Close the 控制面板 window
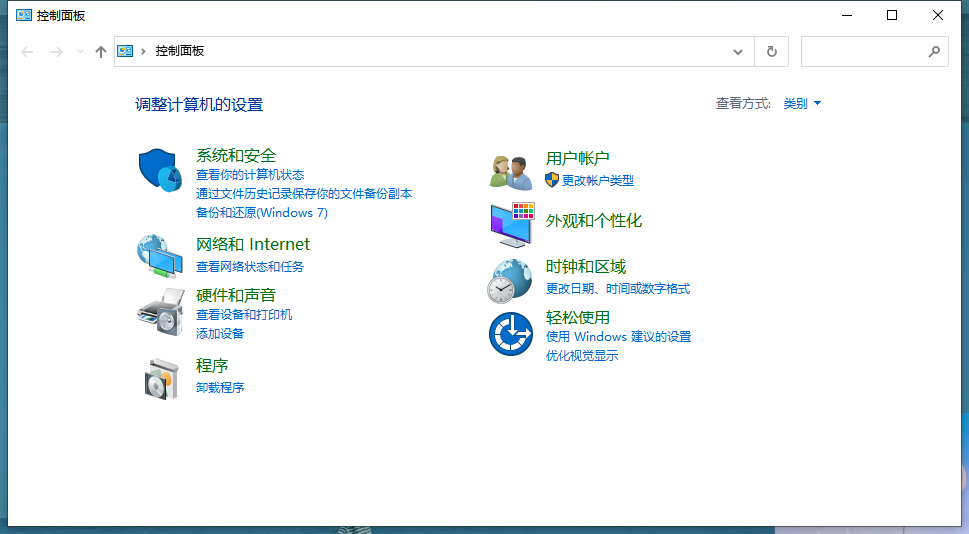The width and height of the screenshot is (969, 534). coord(937,15)
